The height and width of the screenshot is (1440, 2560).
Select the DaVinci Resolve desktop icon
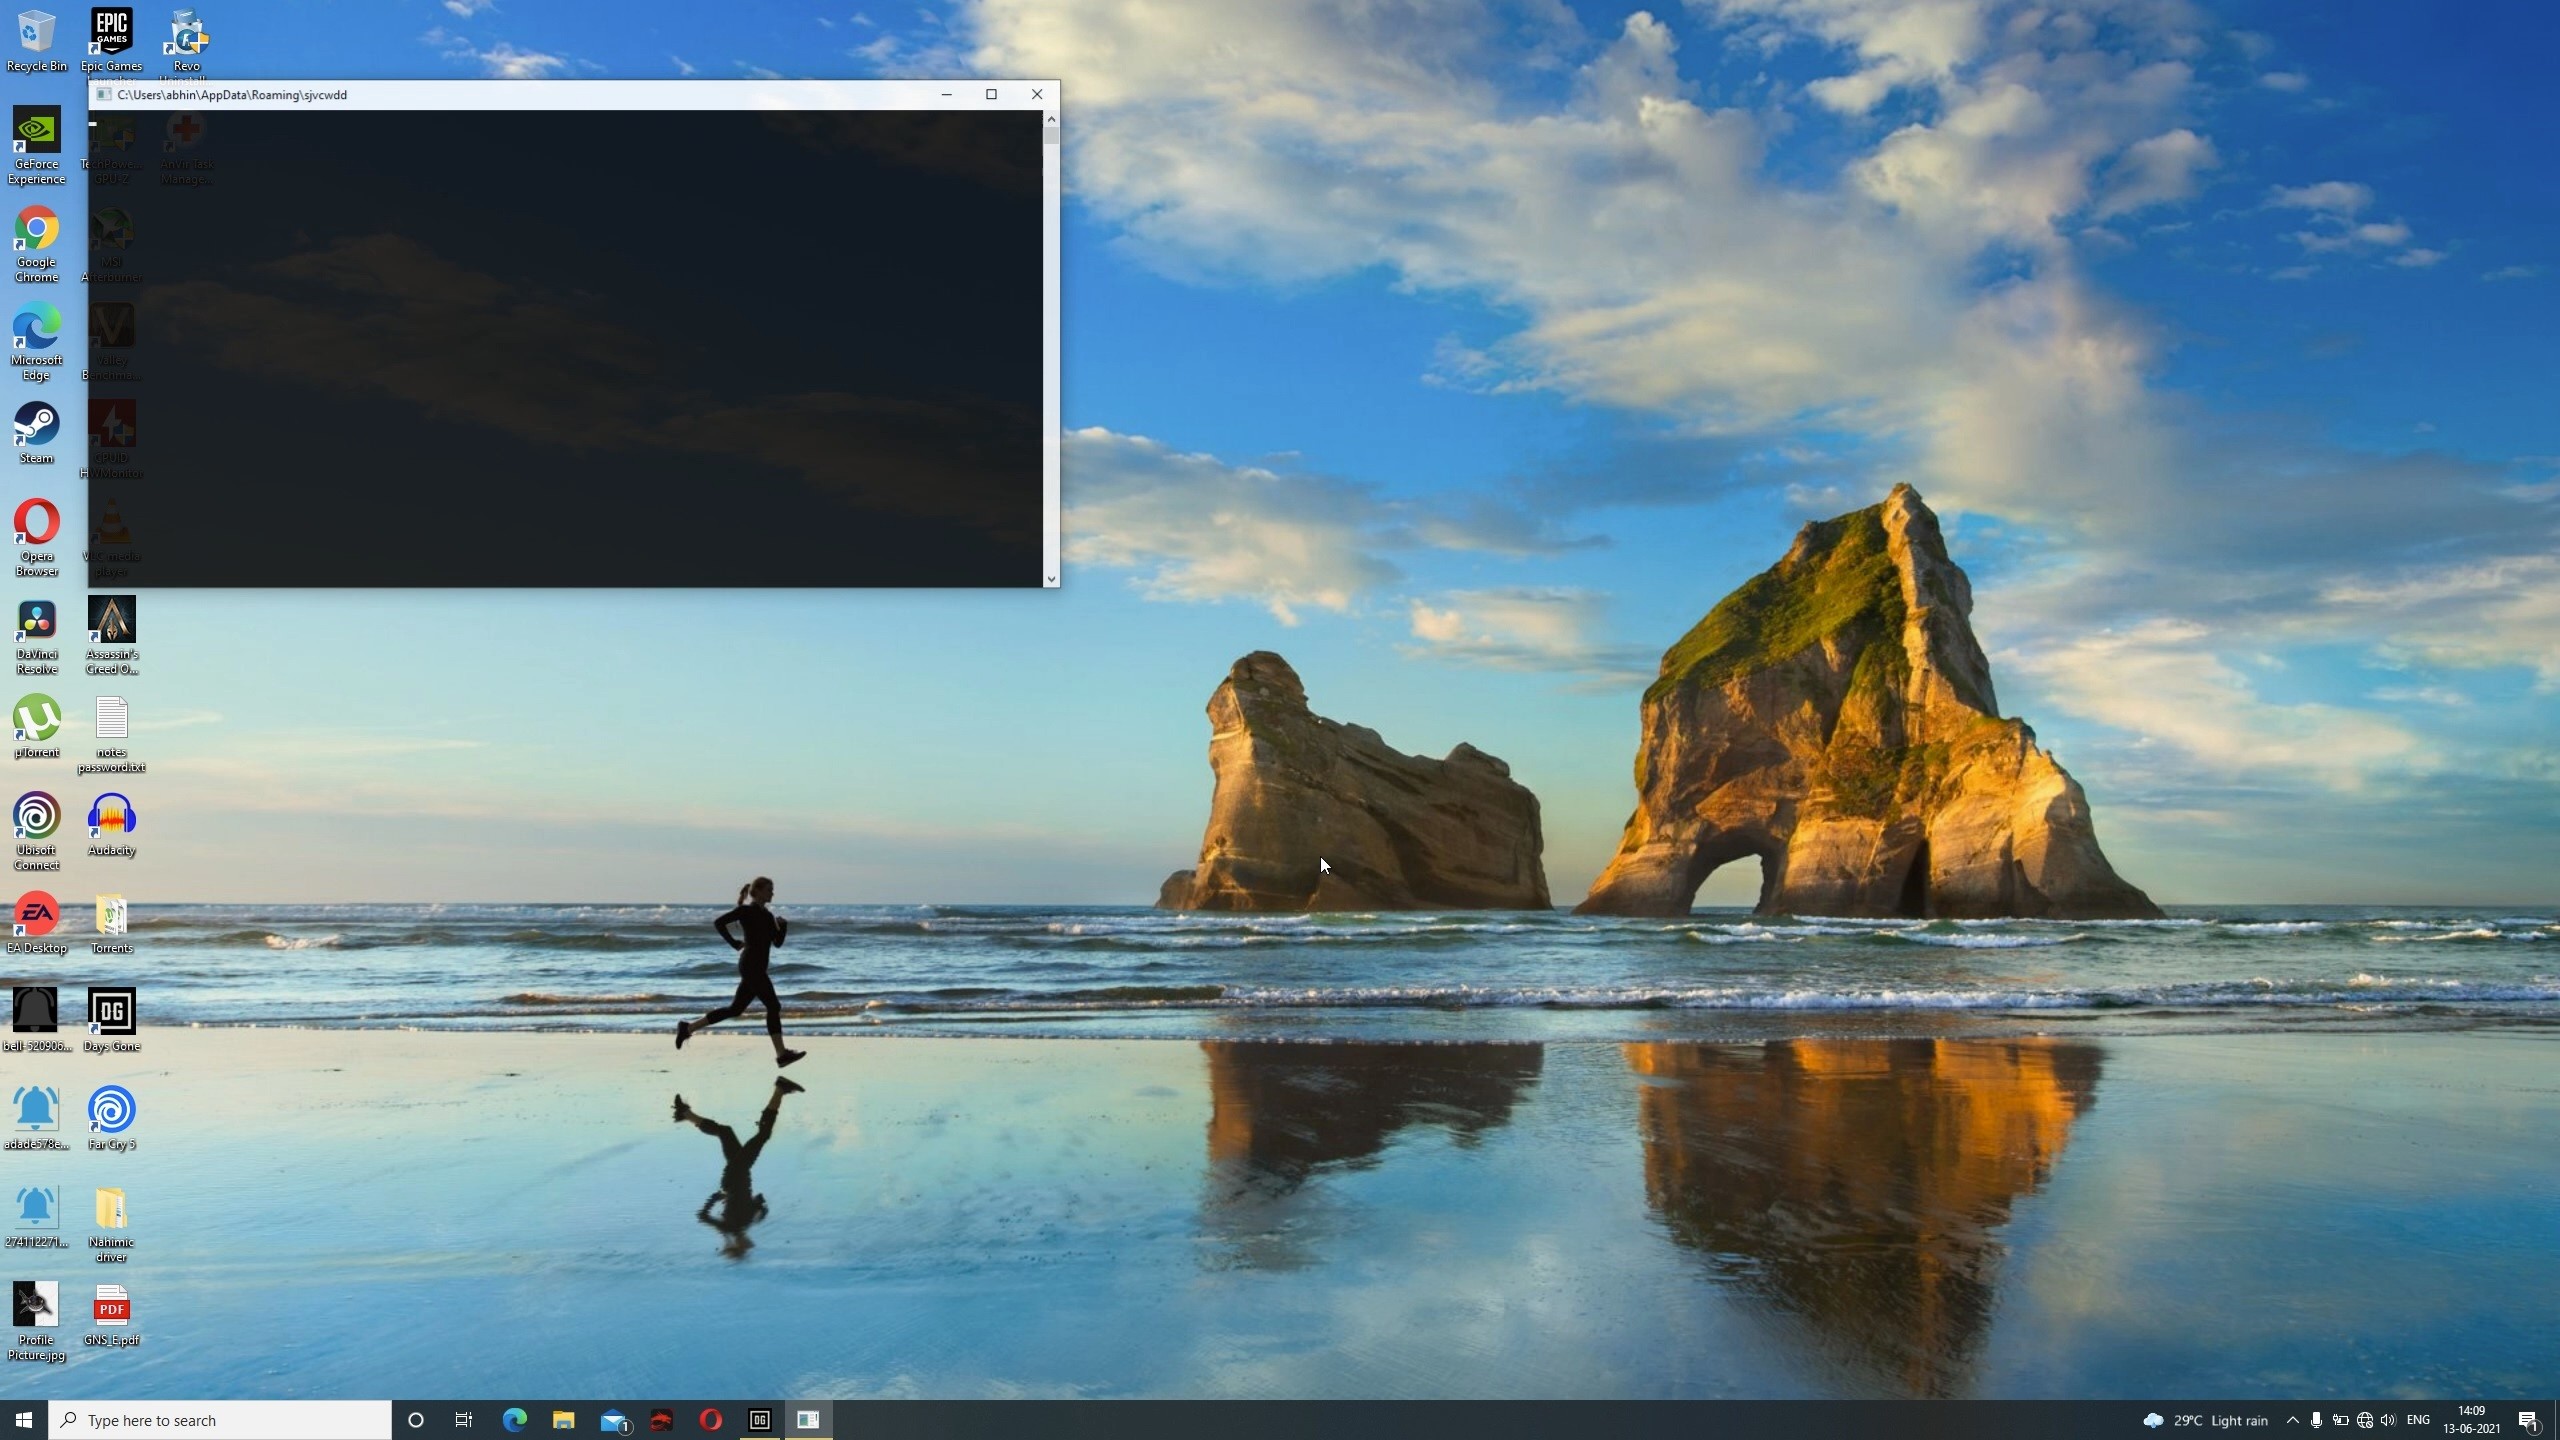(36, 636)
